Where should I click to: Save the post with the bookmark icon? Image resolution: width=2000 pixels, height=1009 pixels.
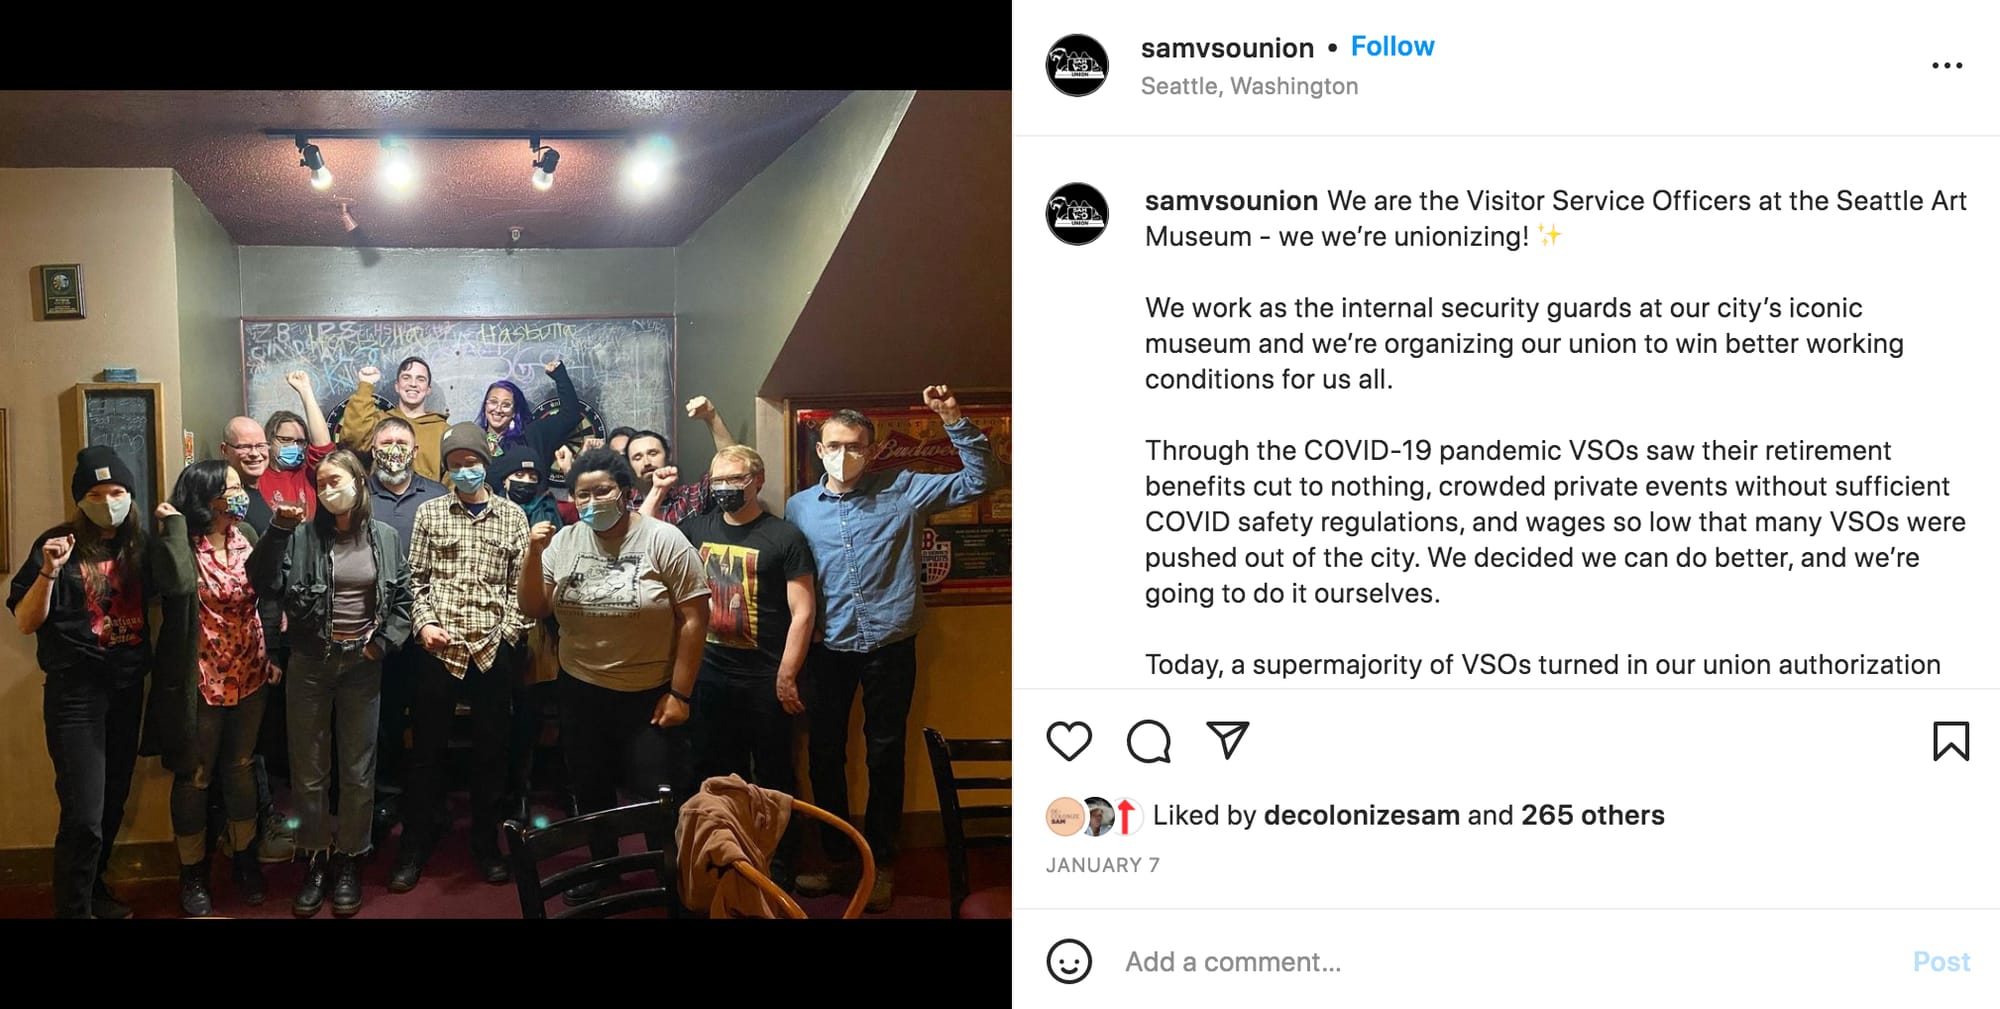(x=1950, y=741)
